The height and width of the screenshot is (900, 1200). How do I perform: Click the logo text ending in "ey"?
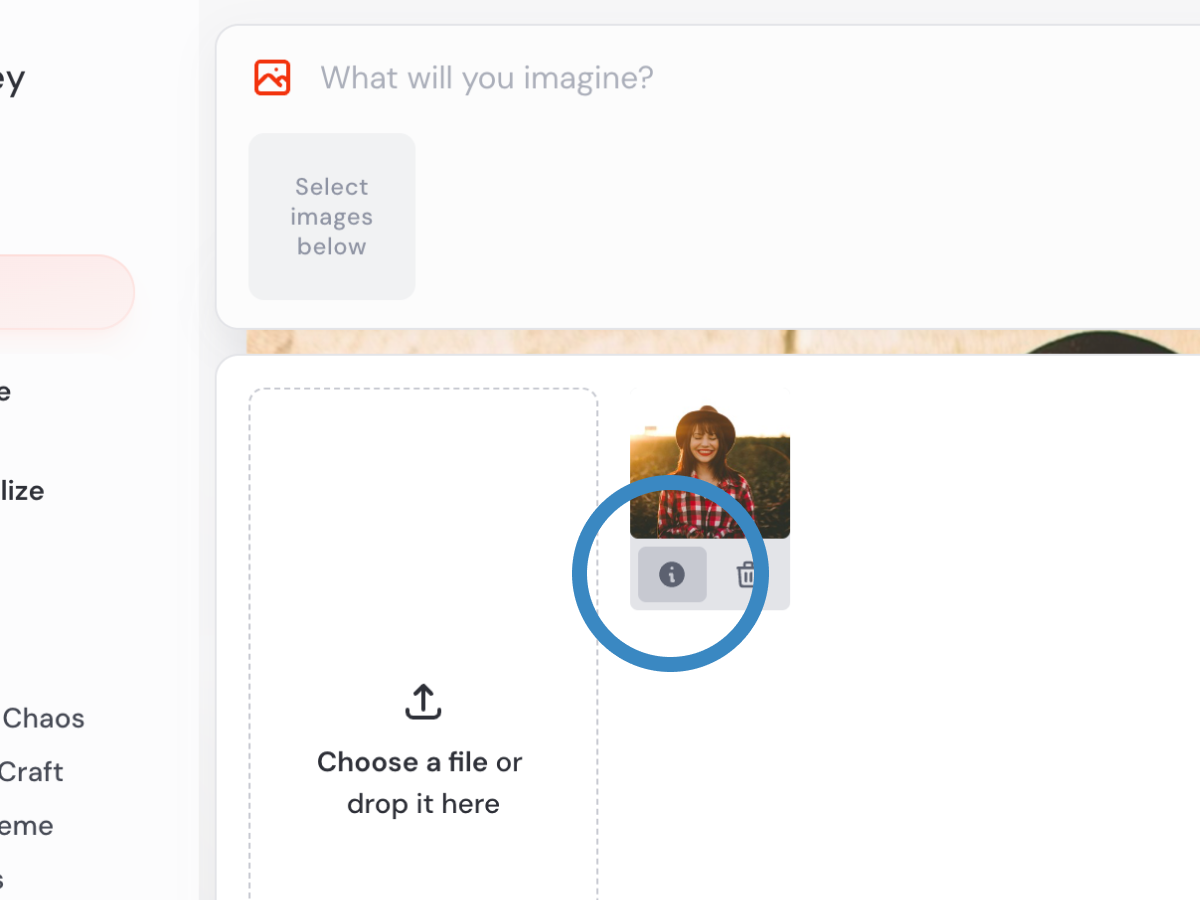tap(10, 80)
